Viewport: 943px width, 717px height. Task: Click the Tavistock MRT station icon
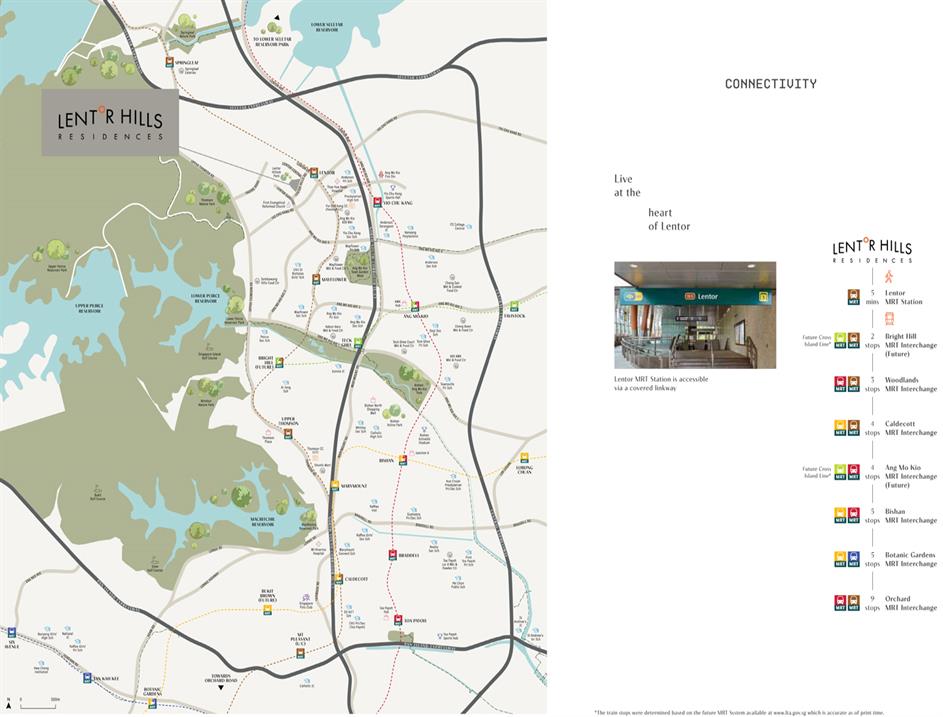(x=514, y=306)
